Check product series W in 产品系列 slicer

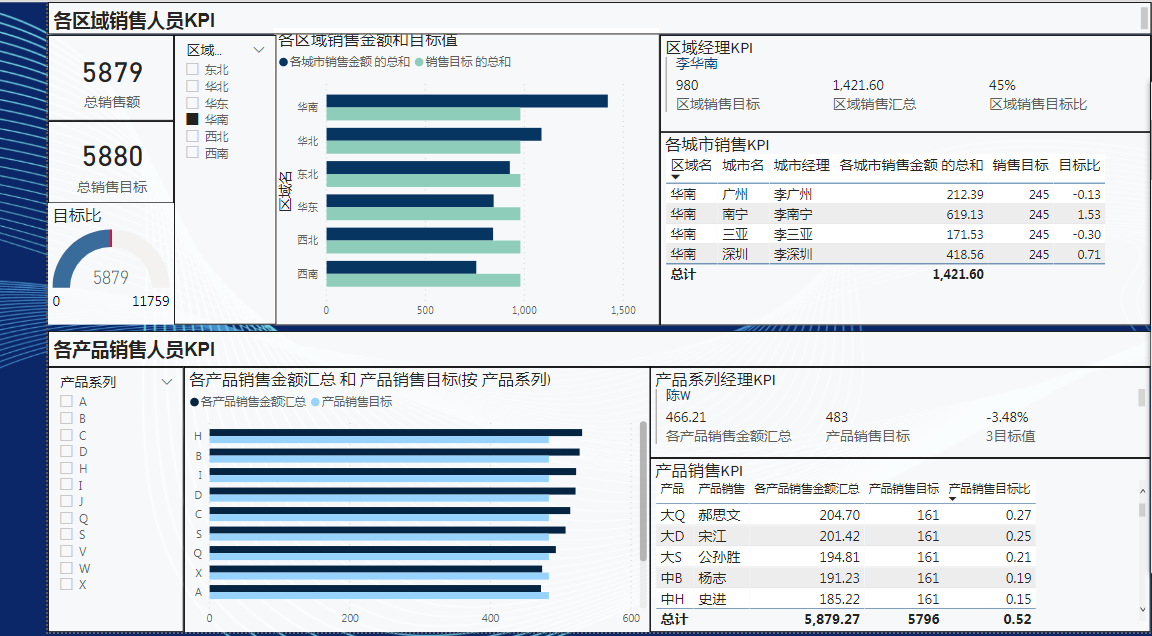[x=66, y=568]
